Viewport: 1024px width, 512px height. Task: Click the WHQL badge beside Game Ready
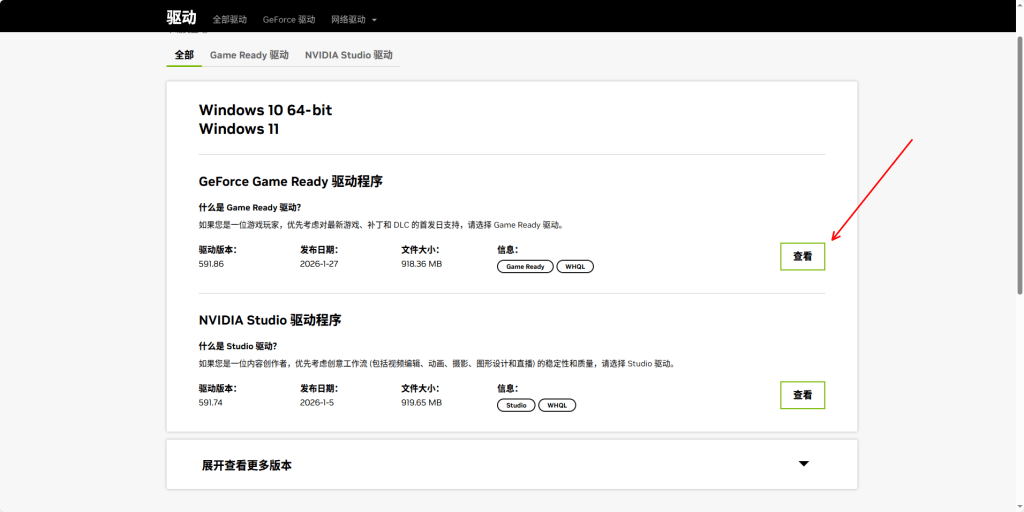point(575,267)
